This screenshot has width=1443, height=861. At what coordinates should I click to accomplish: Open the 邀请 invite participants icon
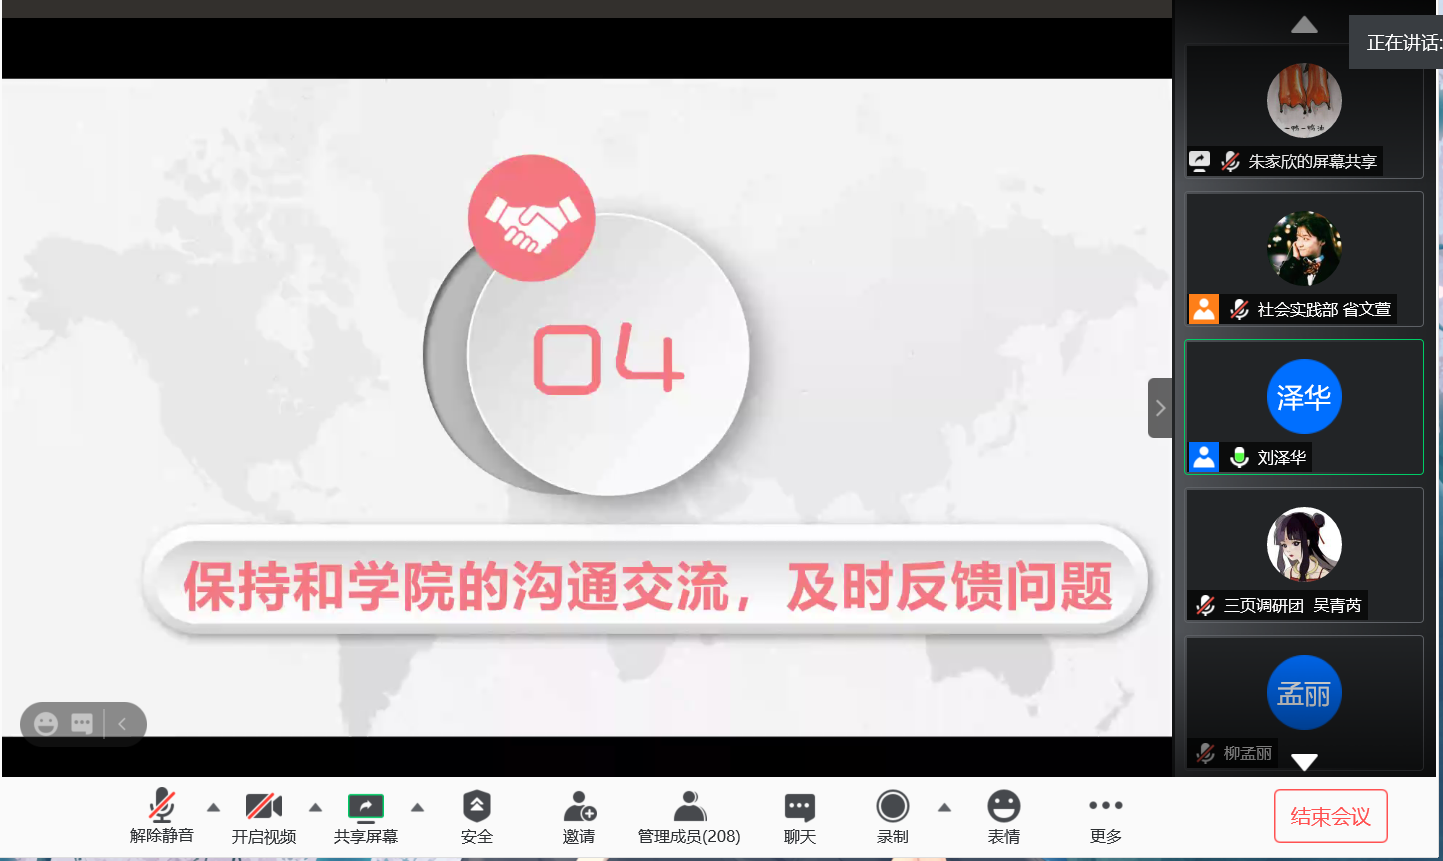579,807
